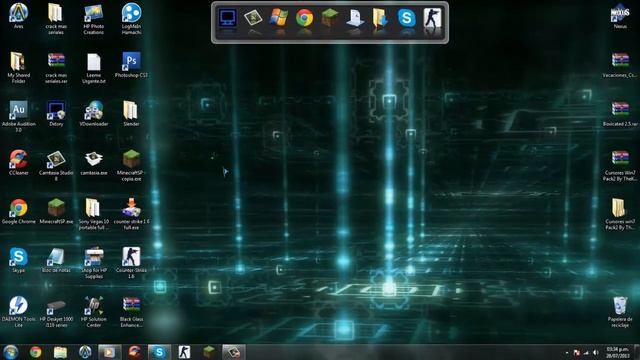This screenshot has height=360, width=640.
Task: Launch Skype from the top dock
Action: pos(407,18)
